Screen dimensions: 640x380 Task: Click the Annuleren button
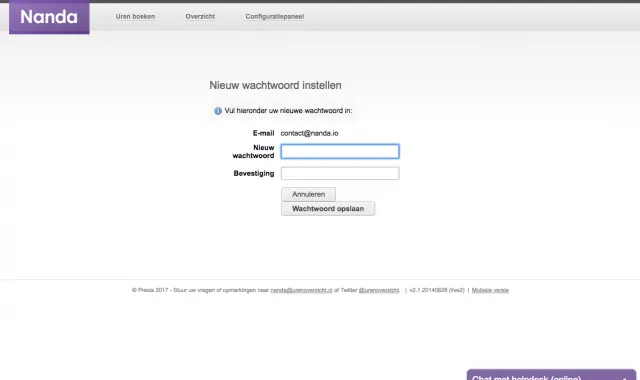click(309, 194)
